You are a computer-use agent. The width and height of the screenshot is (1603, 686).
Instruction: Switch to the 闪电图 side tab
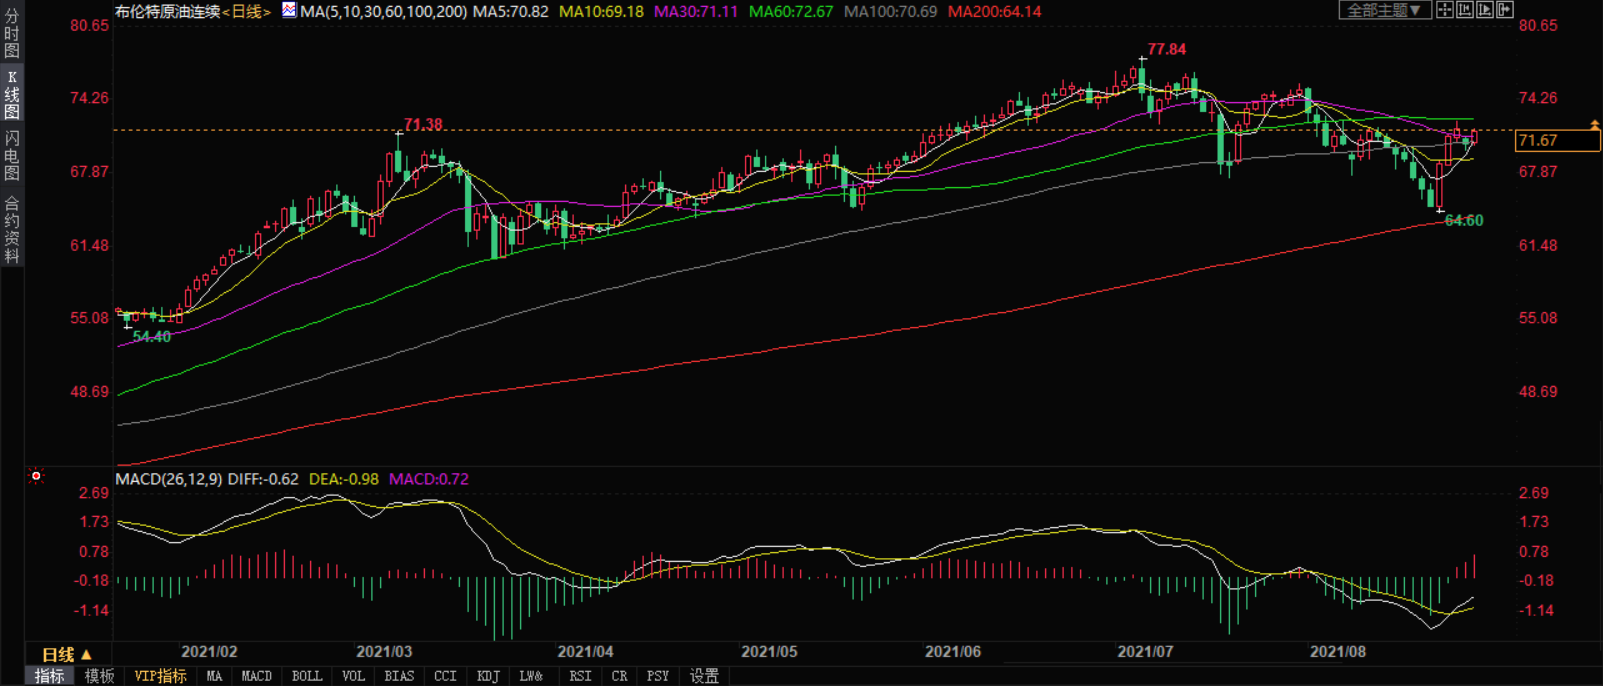(12, 155)
